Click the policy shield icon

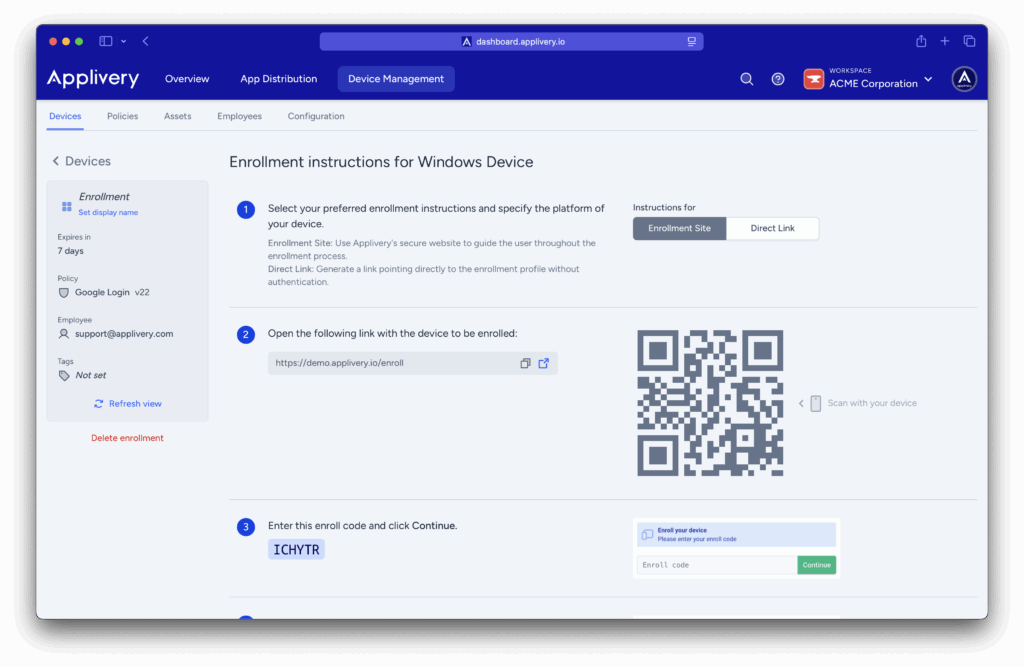tap(63, 293)
